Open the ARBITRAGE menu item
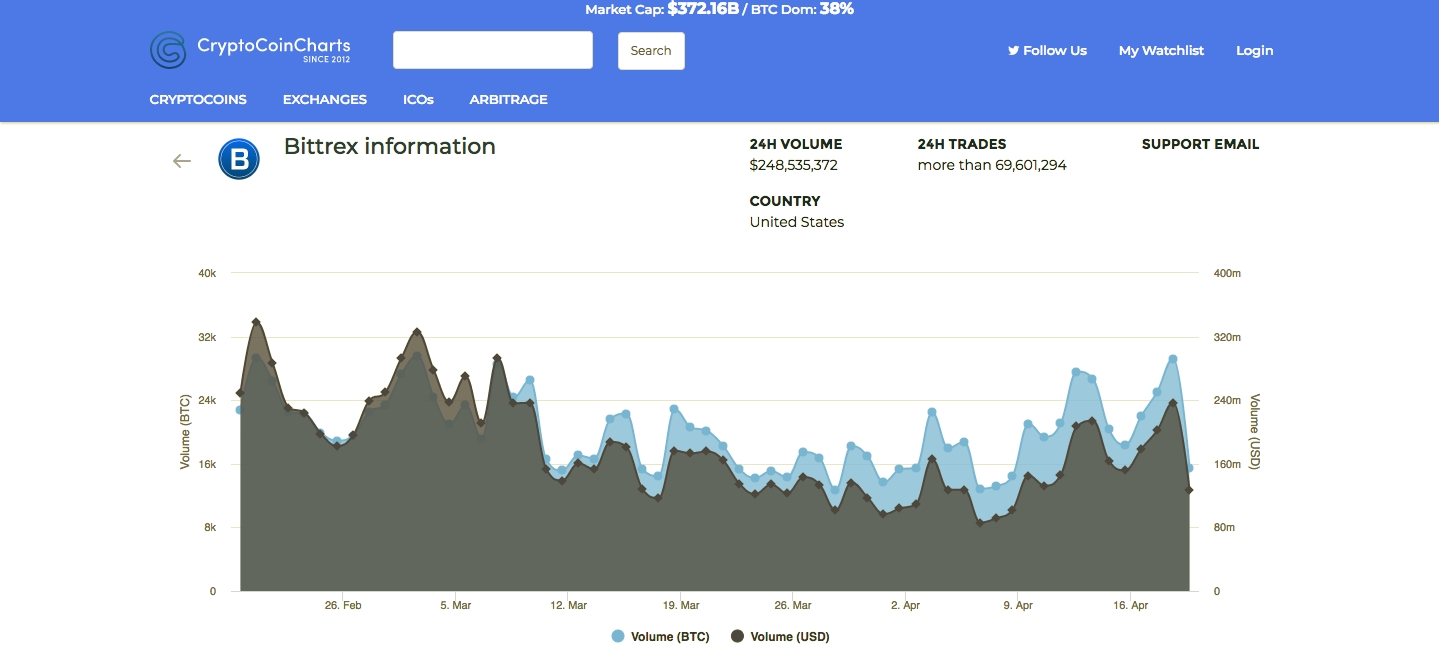Screen dimensions: 1439x659 click(x=508, y=99)
